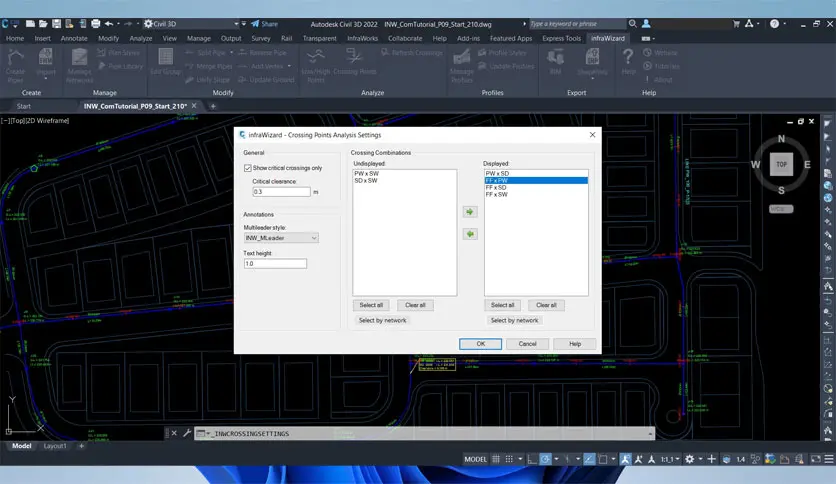The width and height of the screenshot is (836, 484).
Task: Switch to the Annotate ribbon tab
Action: tap(74, 38)
